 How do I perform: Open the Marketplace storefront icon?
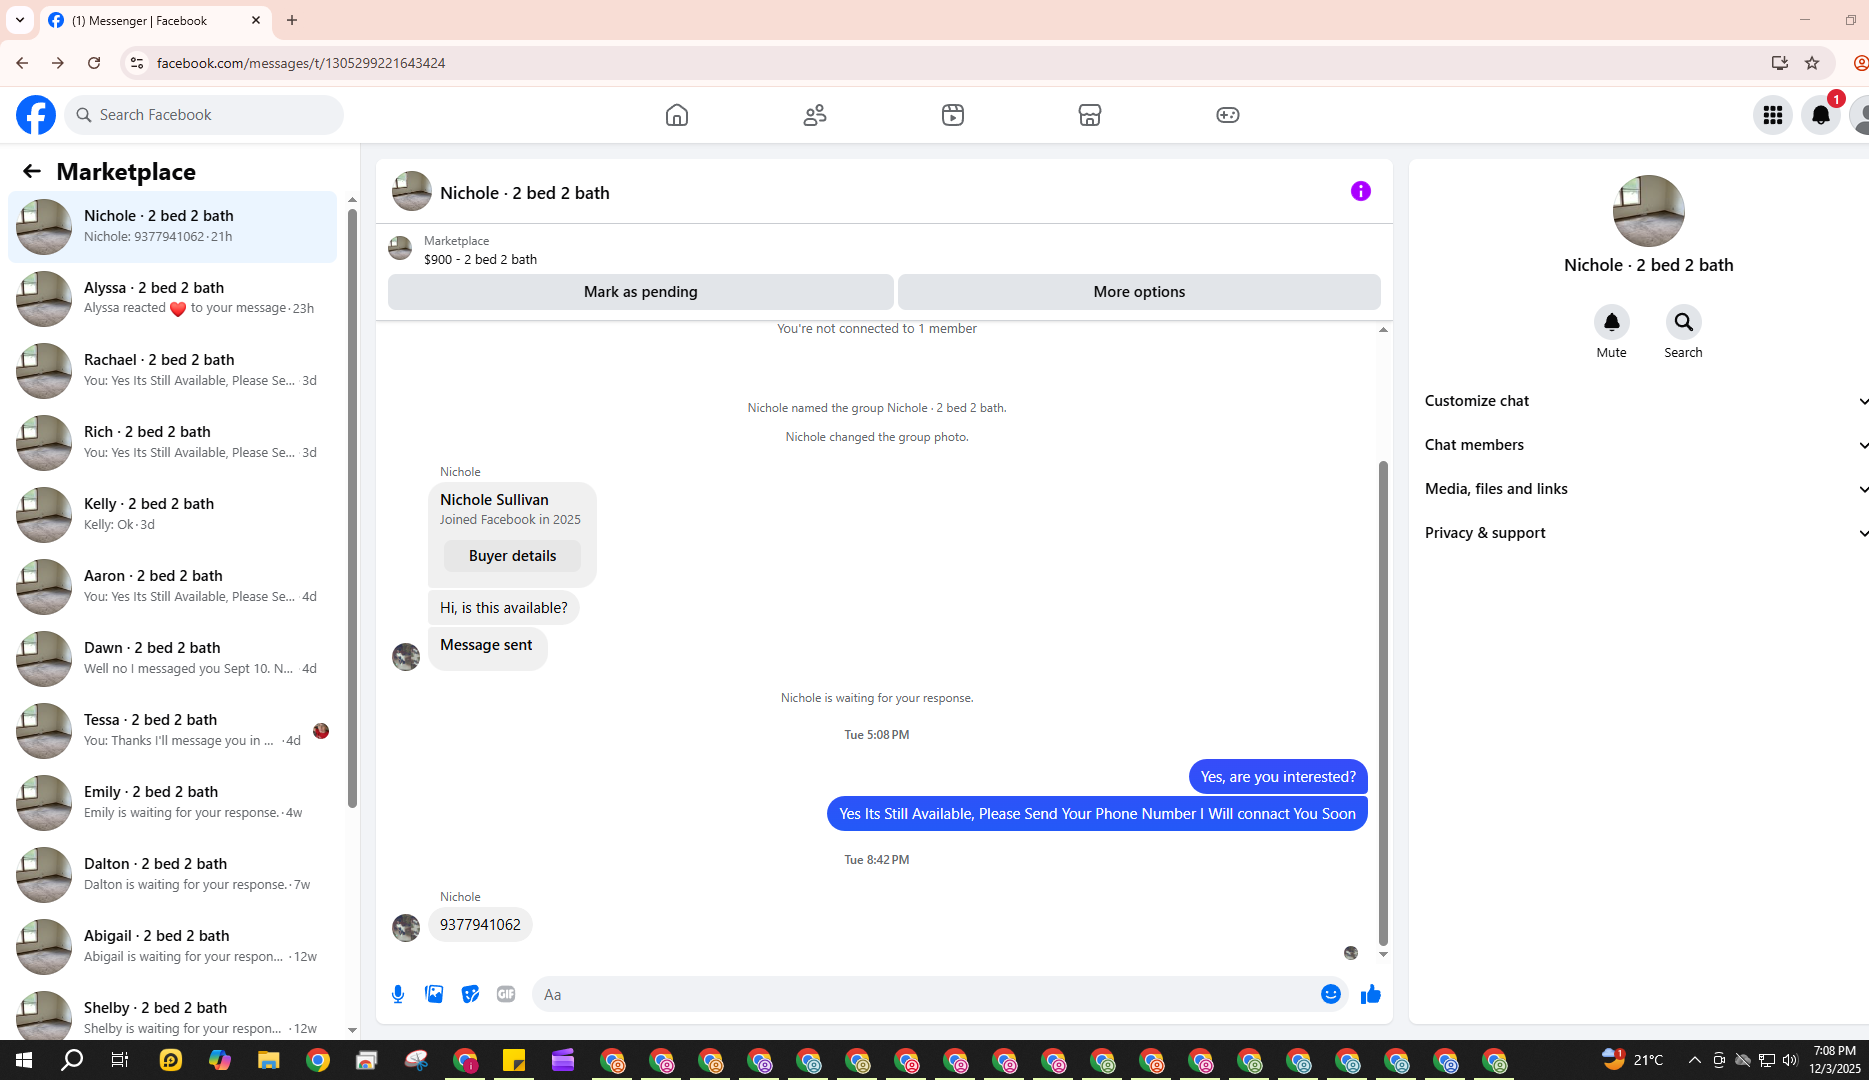tap(1090, 115)
